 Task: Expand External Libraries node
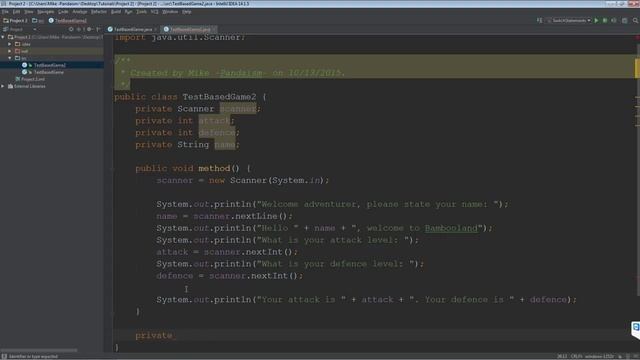[x=3, y=86]
